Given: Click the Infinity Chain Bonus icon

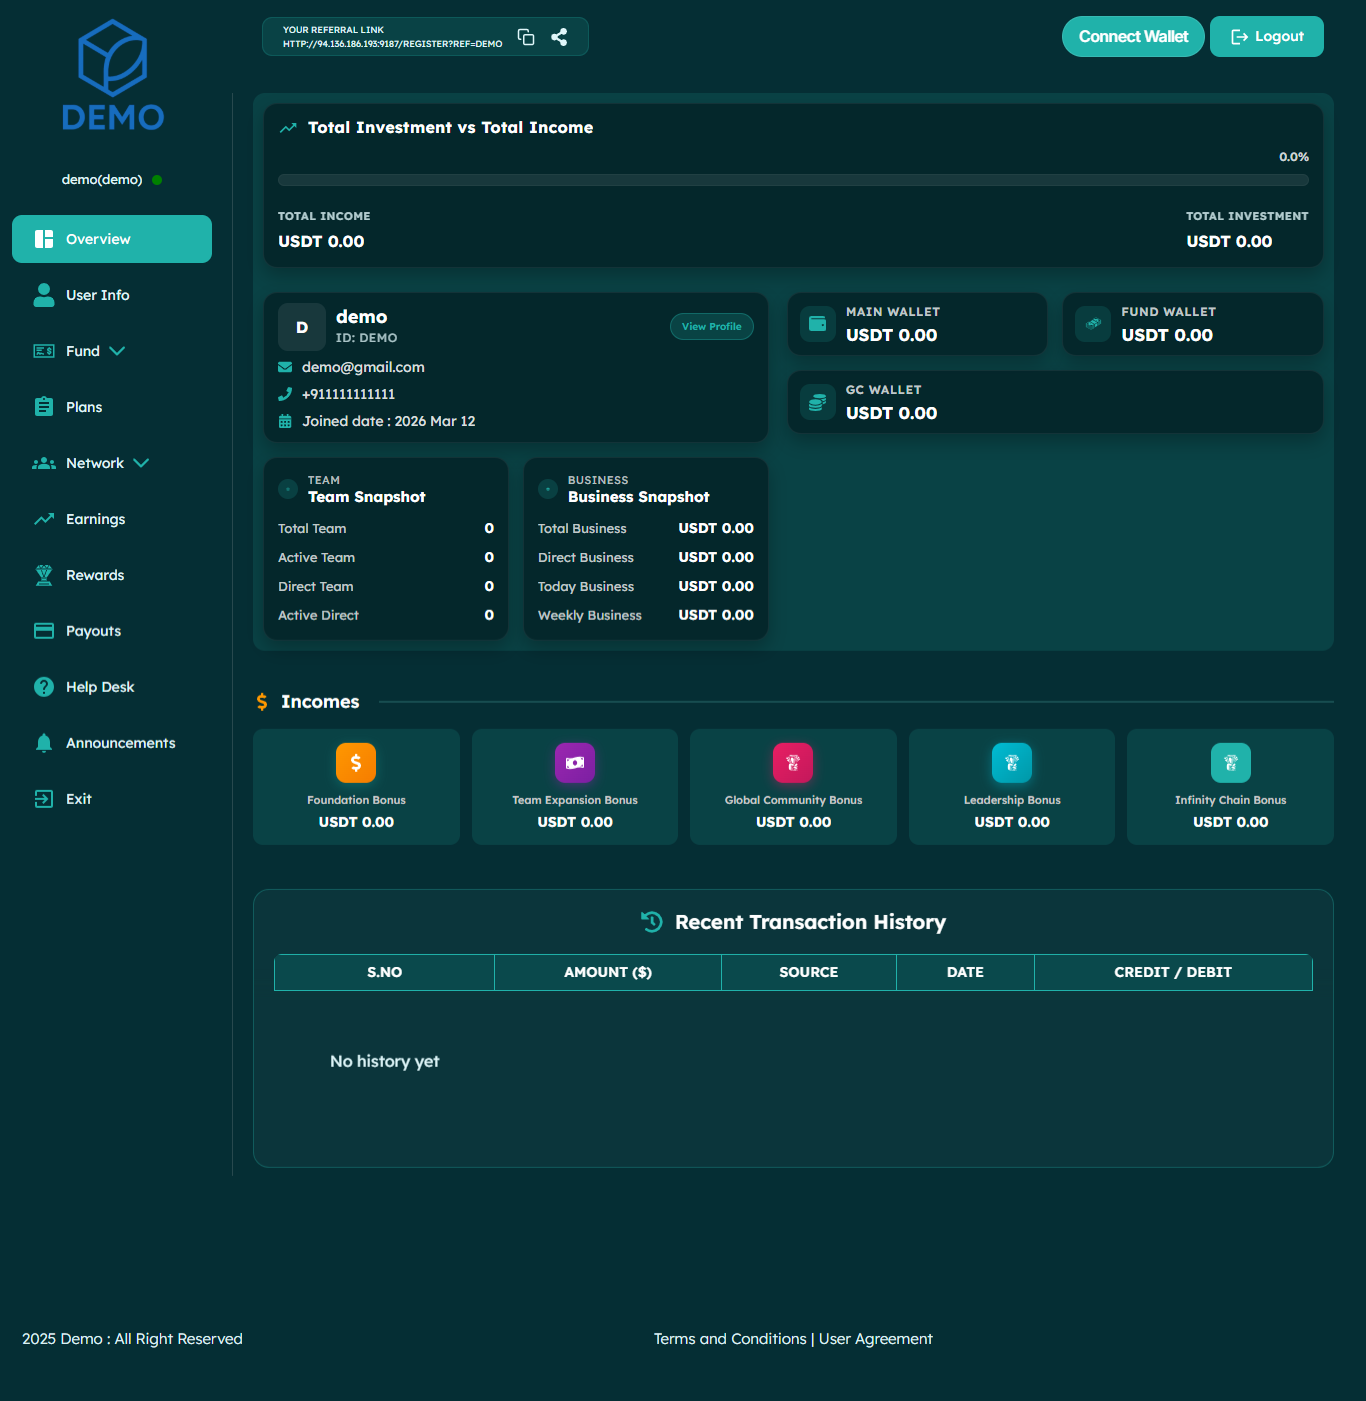Looking at the screenshot, I should [1230, 763].
